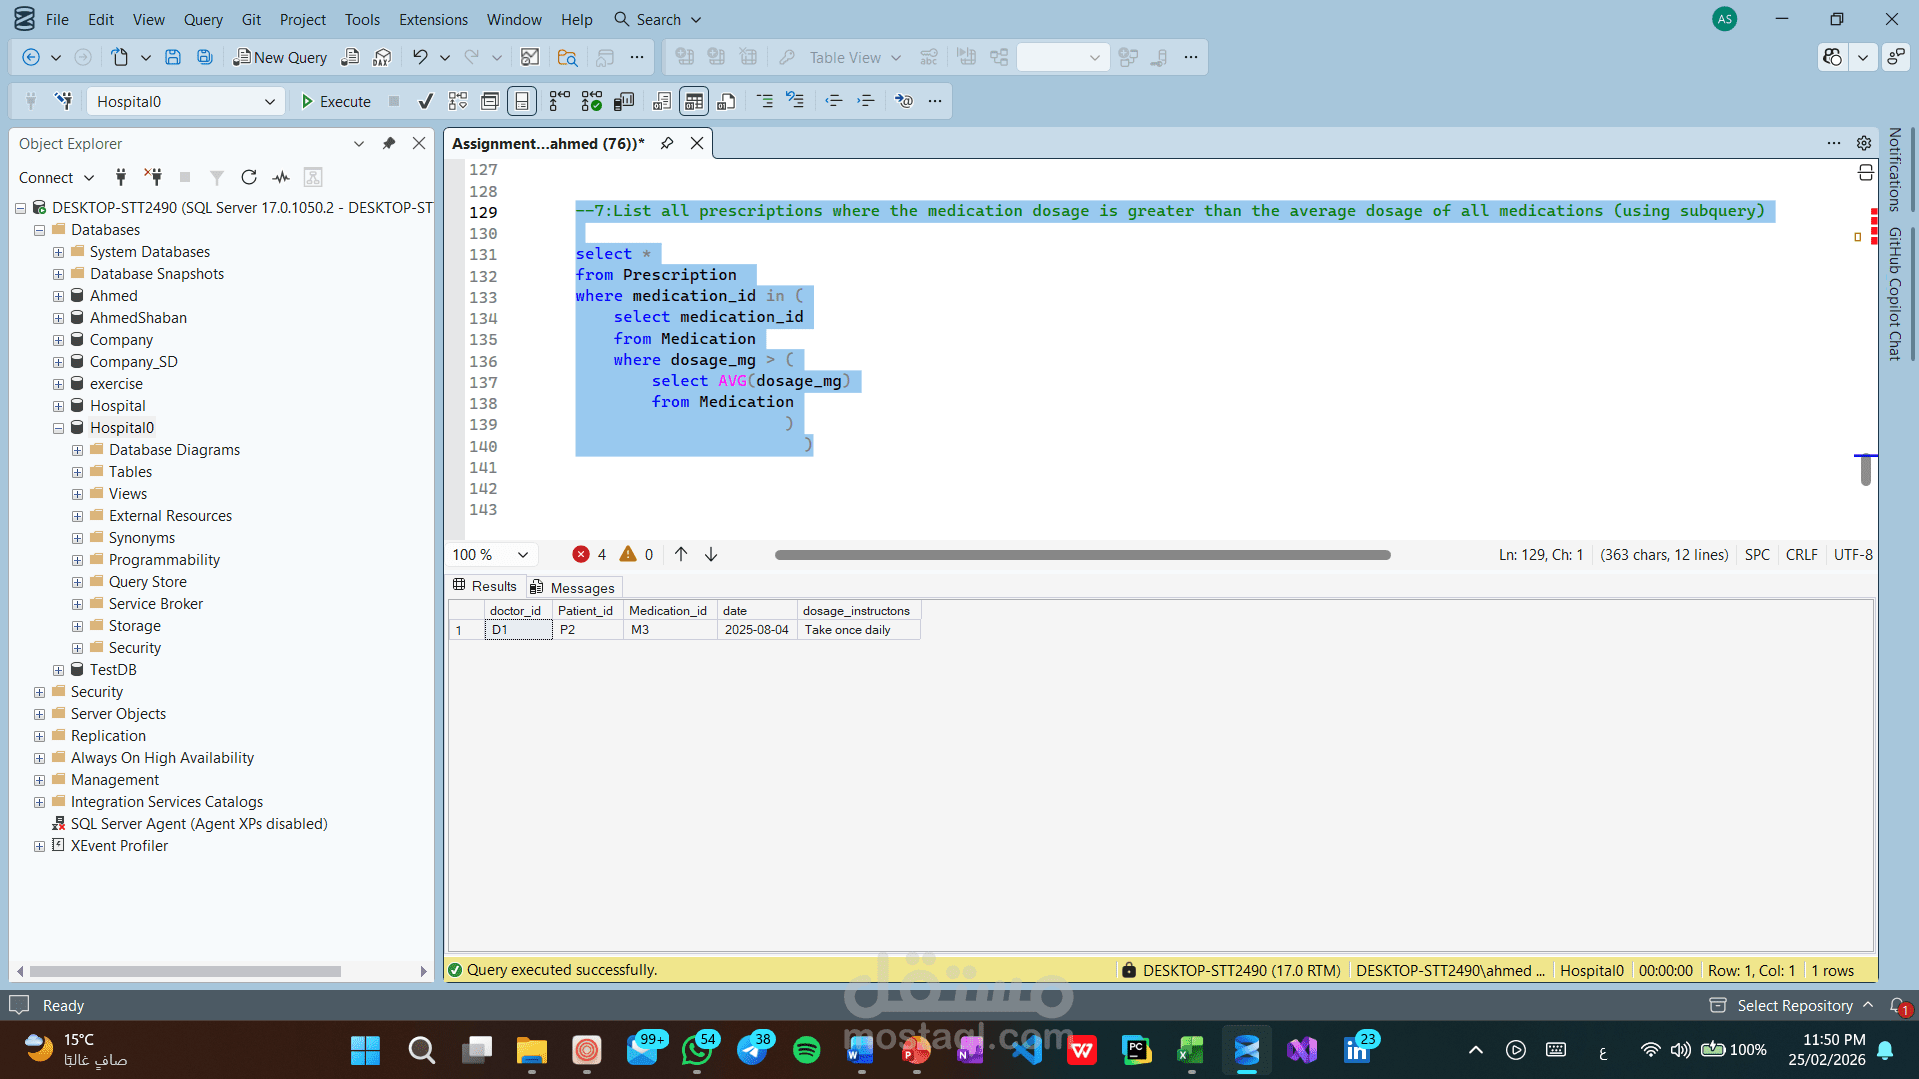Click the GitHub Copilot icon at top right
The width and height of the screenshot is (1919, 1079).
(x=1832, y=57)
